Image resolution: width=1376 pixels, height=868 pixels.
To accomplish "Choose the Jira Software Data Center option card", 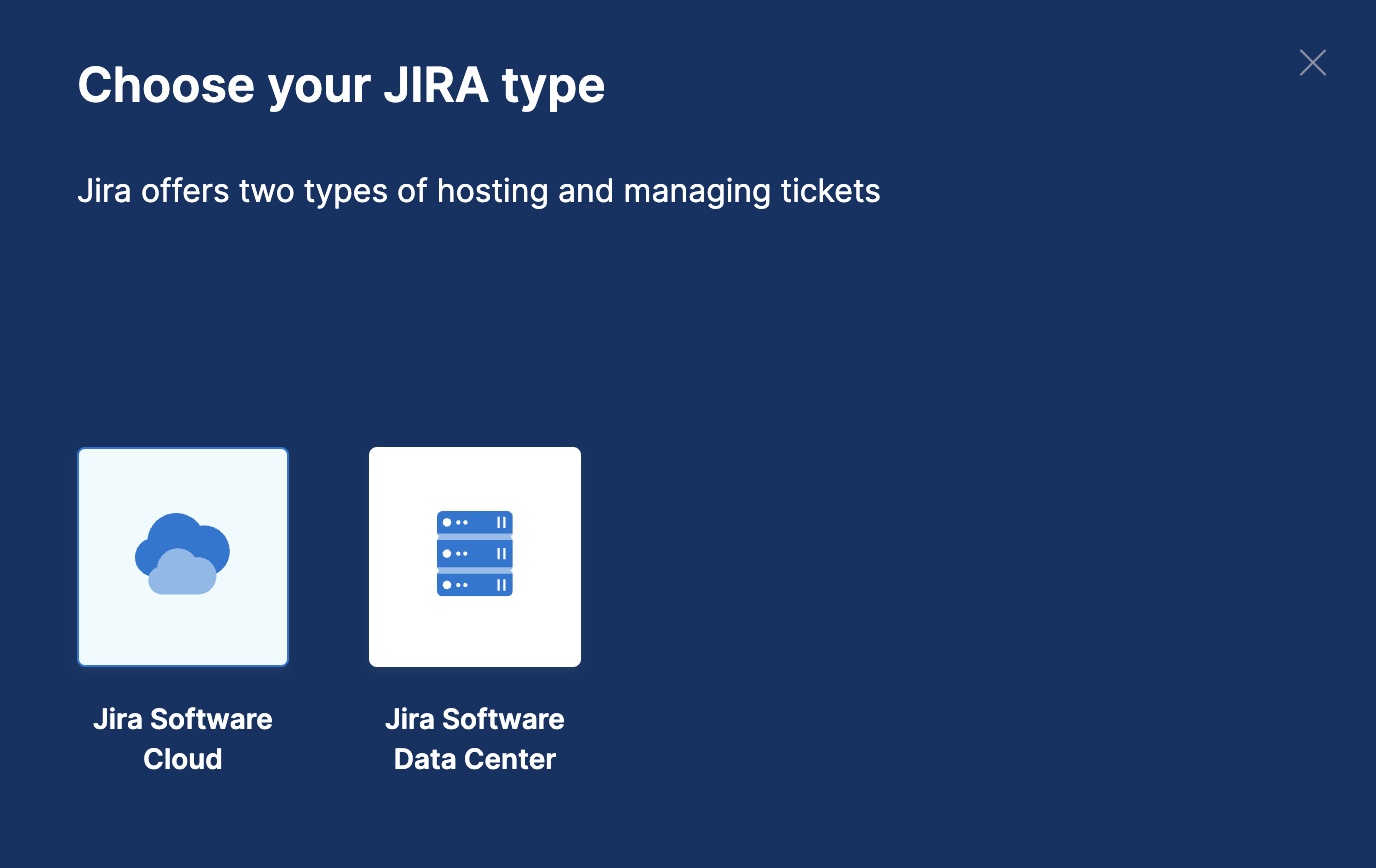I will (474, 557).
